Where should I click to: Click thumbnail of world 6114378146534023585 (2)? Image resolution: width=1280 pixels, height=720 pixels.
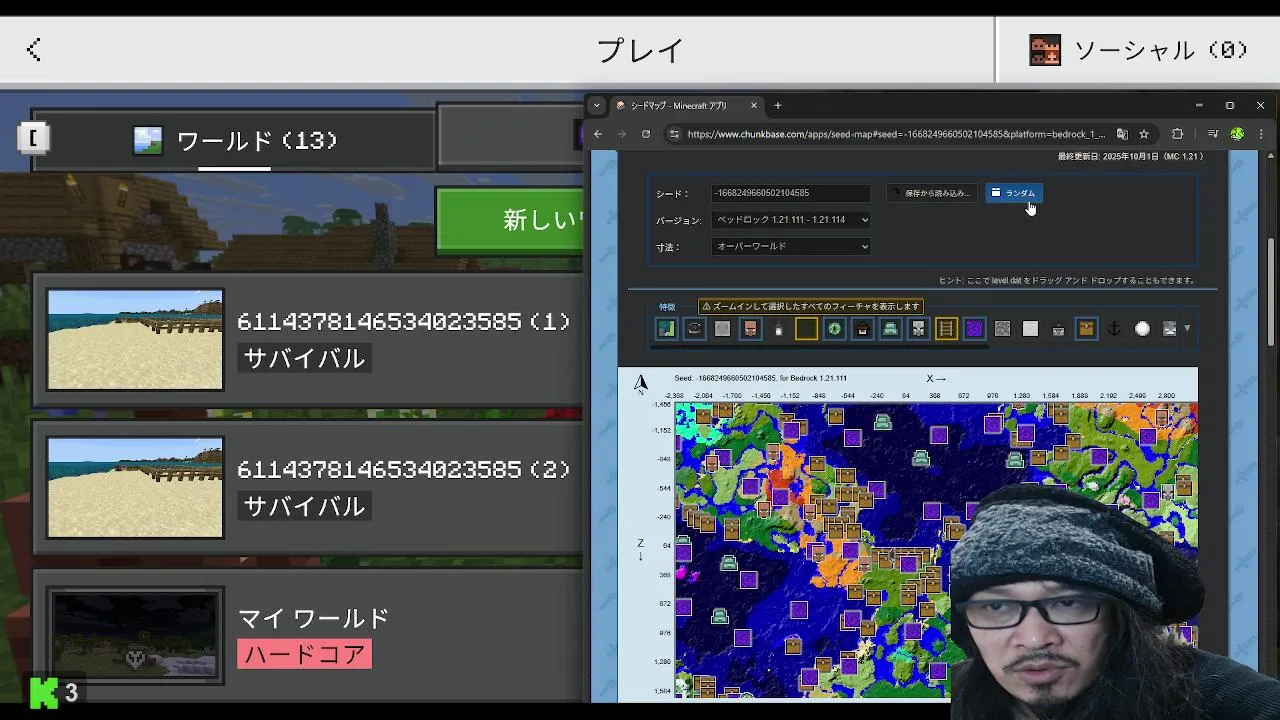135,487
